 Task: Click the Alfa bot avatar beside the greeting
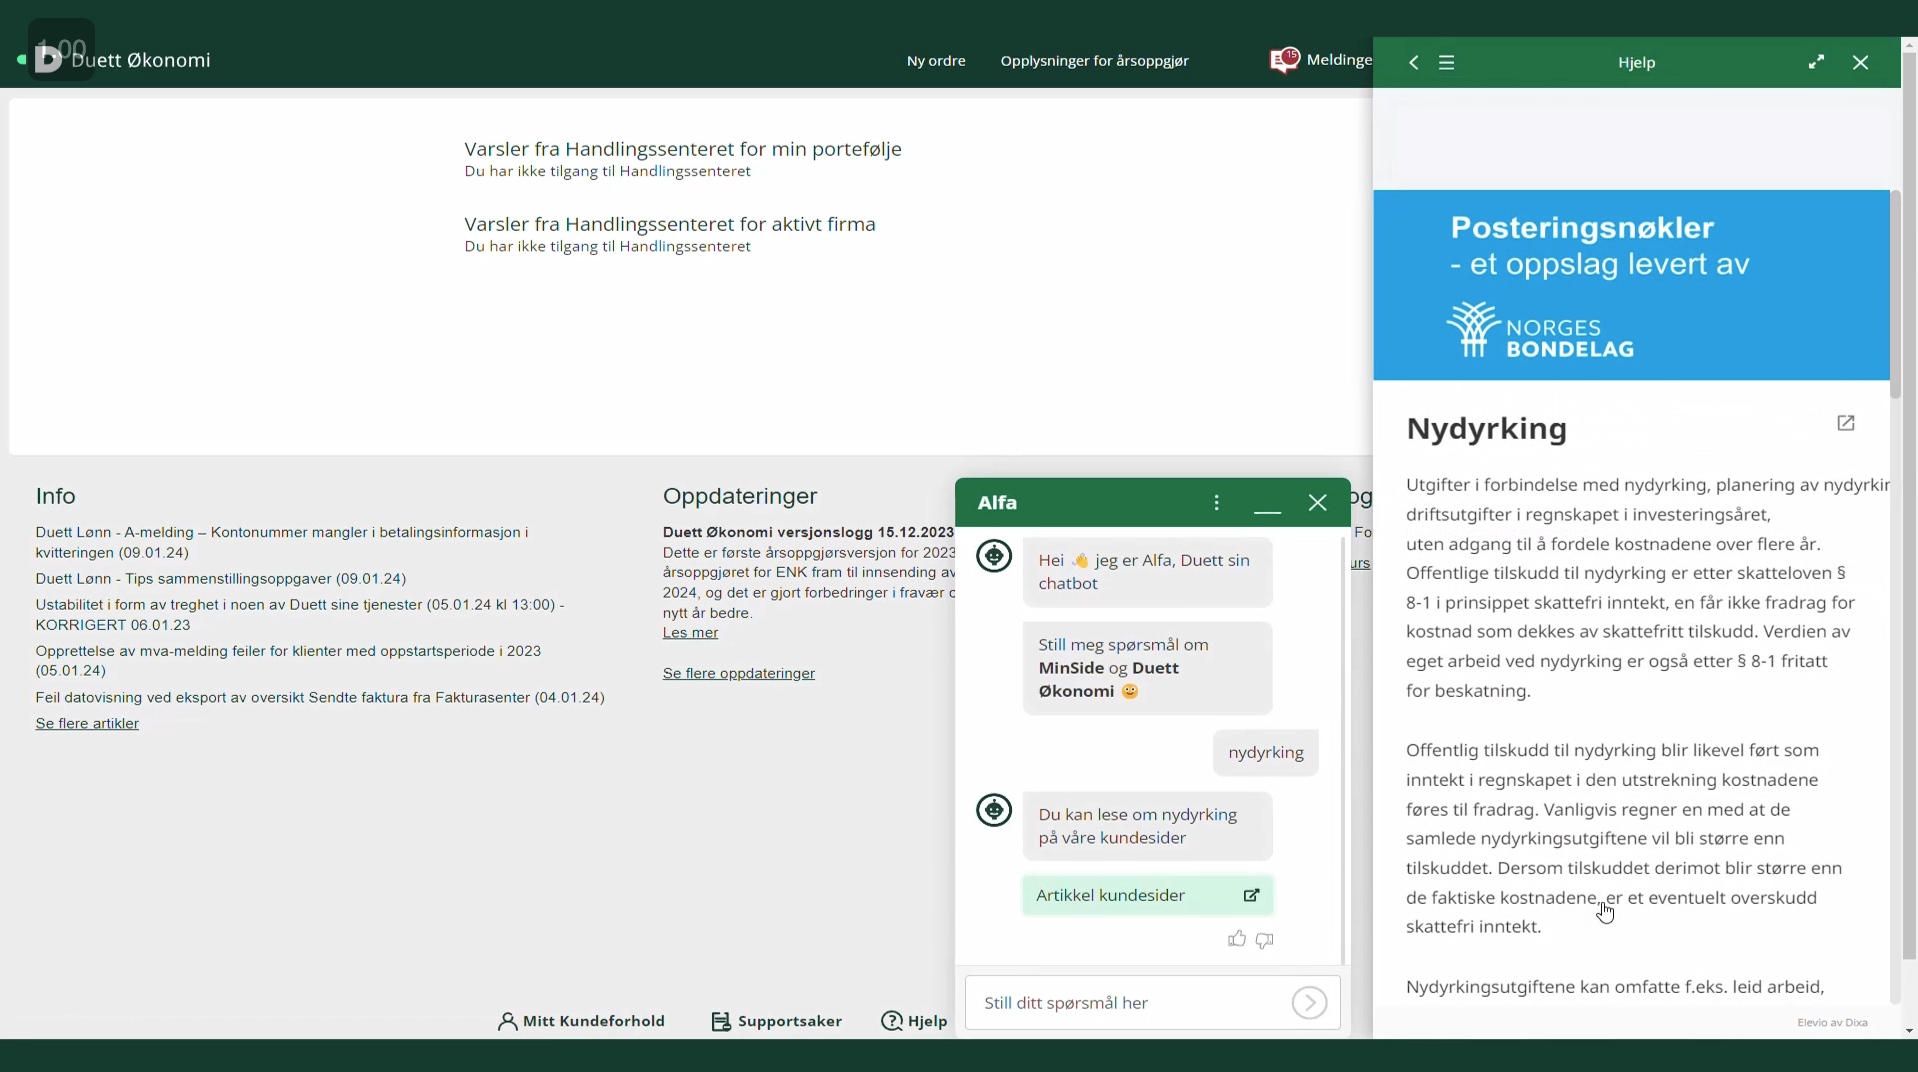tap(994, 556)
